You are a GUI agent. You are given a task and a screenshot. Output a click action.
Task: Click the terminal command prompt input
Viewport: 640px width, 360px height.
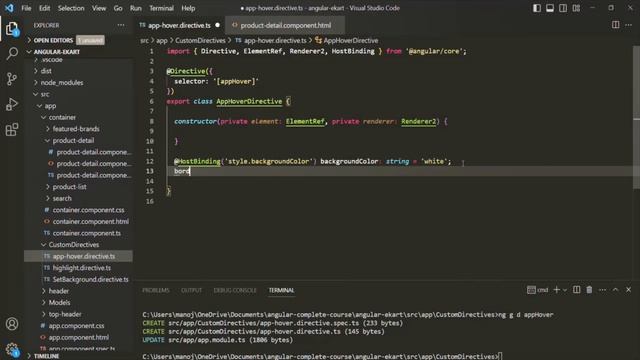coord(501,356)
